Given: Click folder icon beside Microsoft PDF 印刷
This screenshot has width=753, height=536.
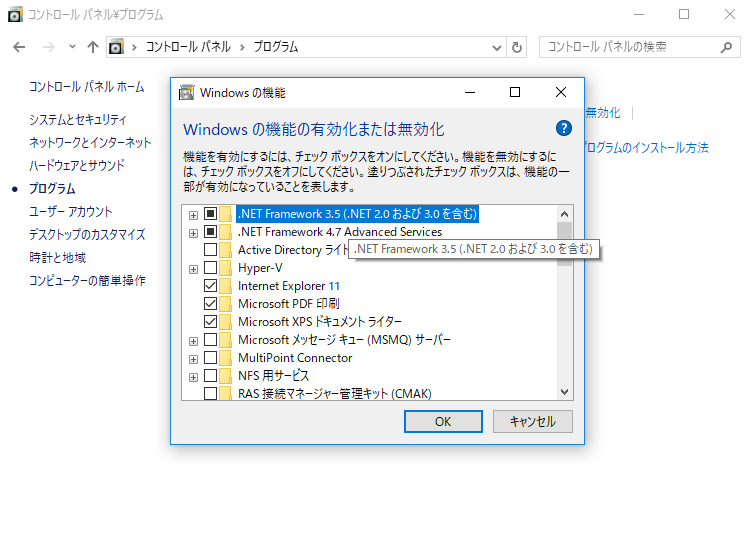Looking at the screenshot, I should (225, 304).
